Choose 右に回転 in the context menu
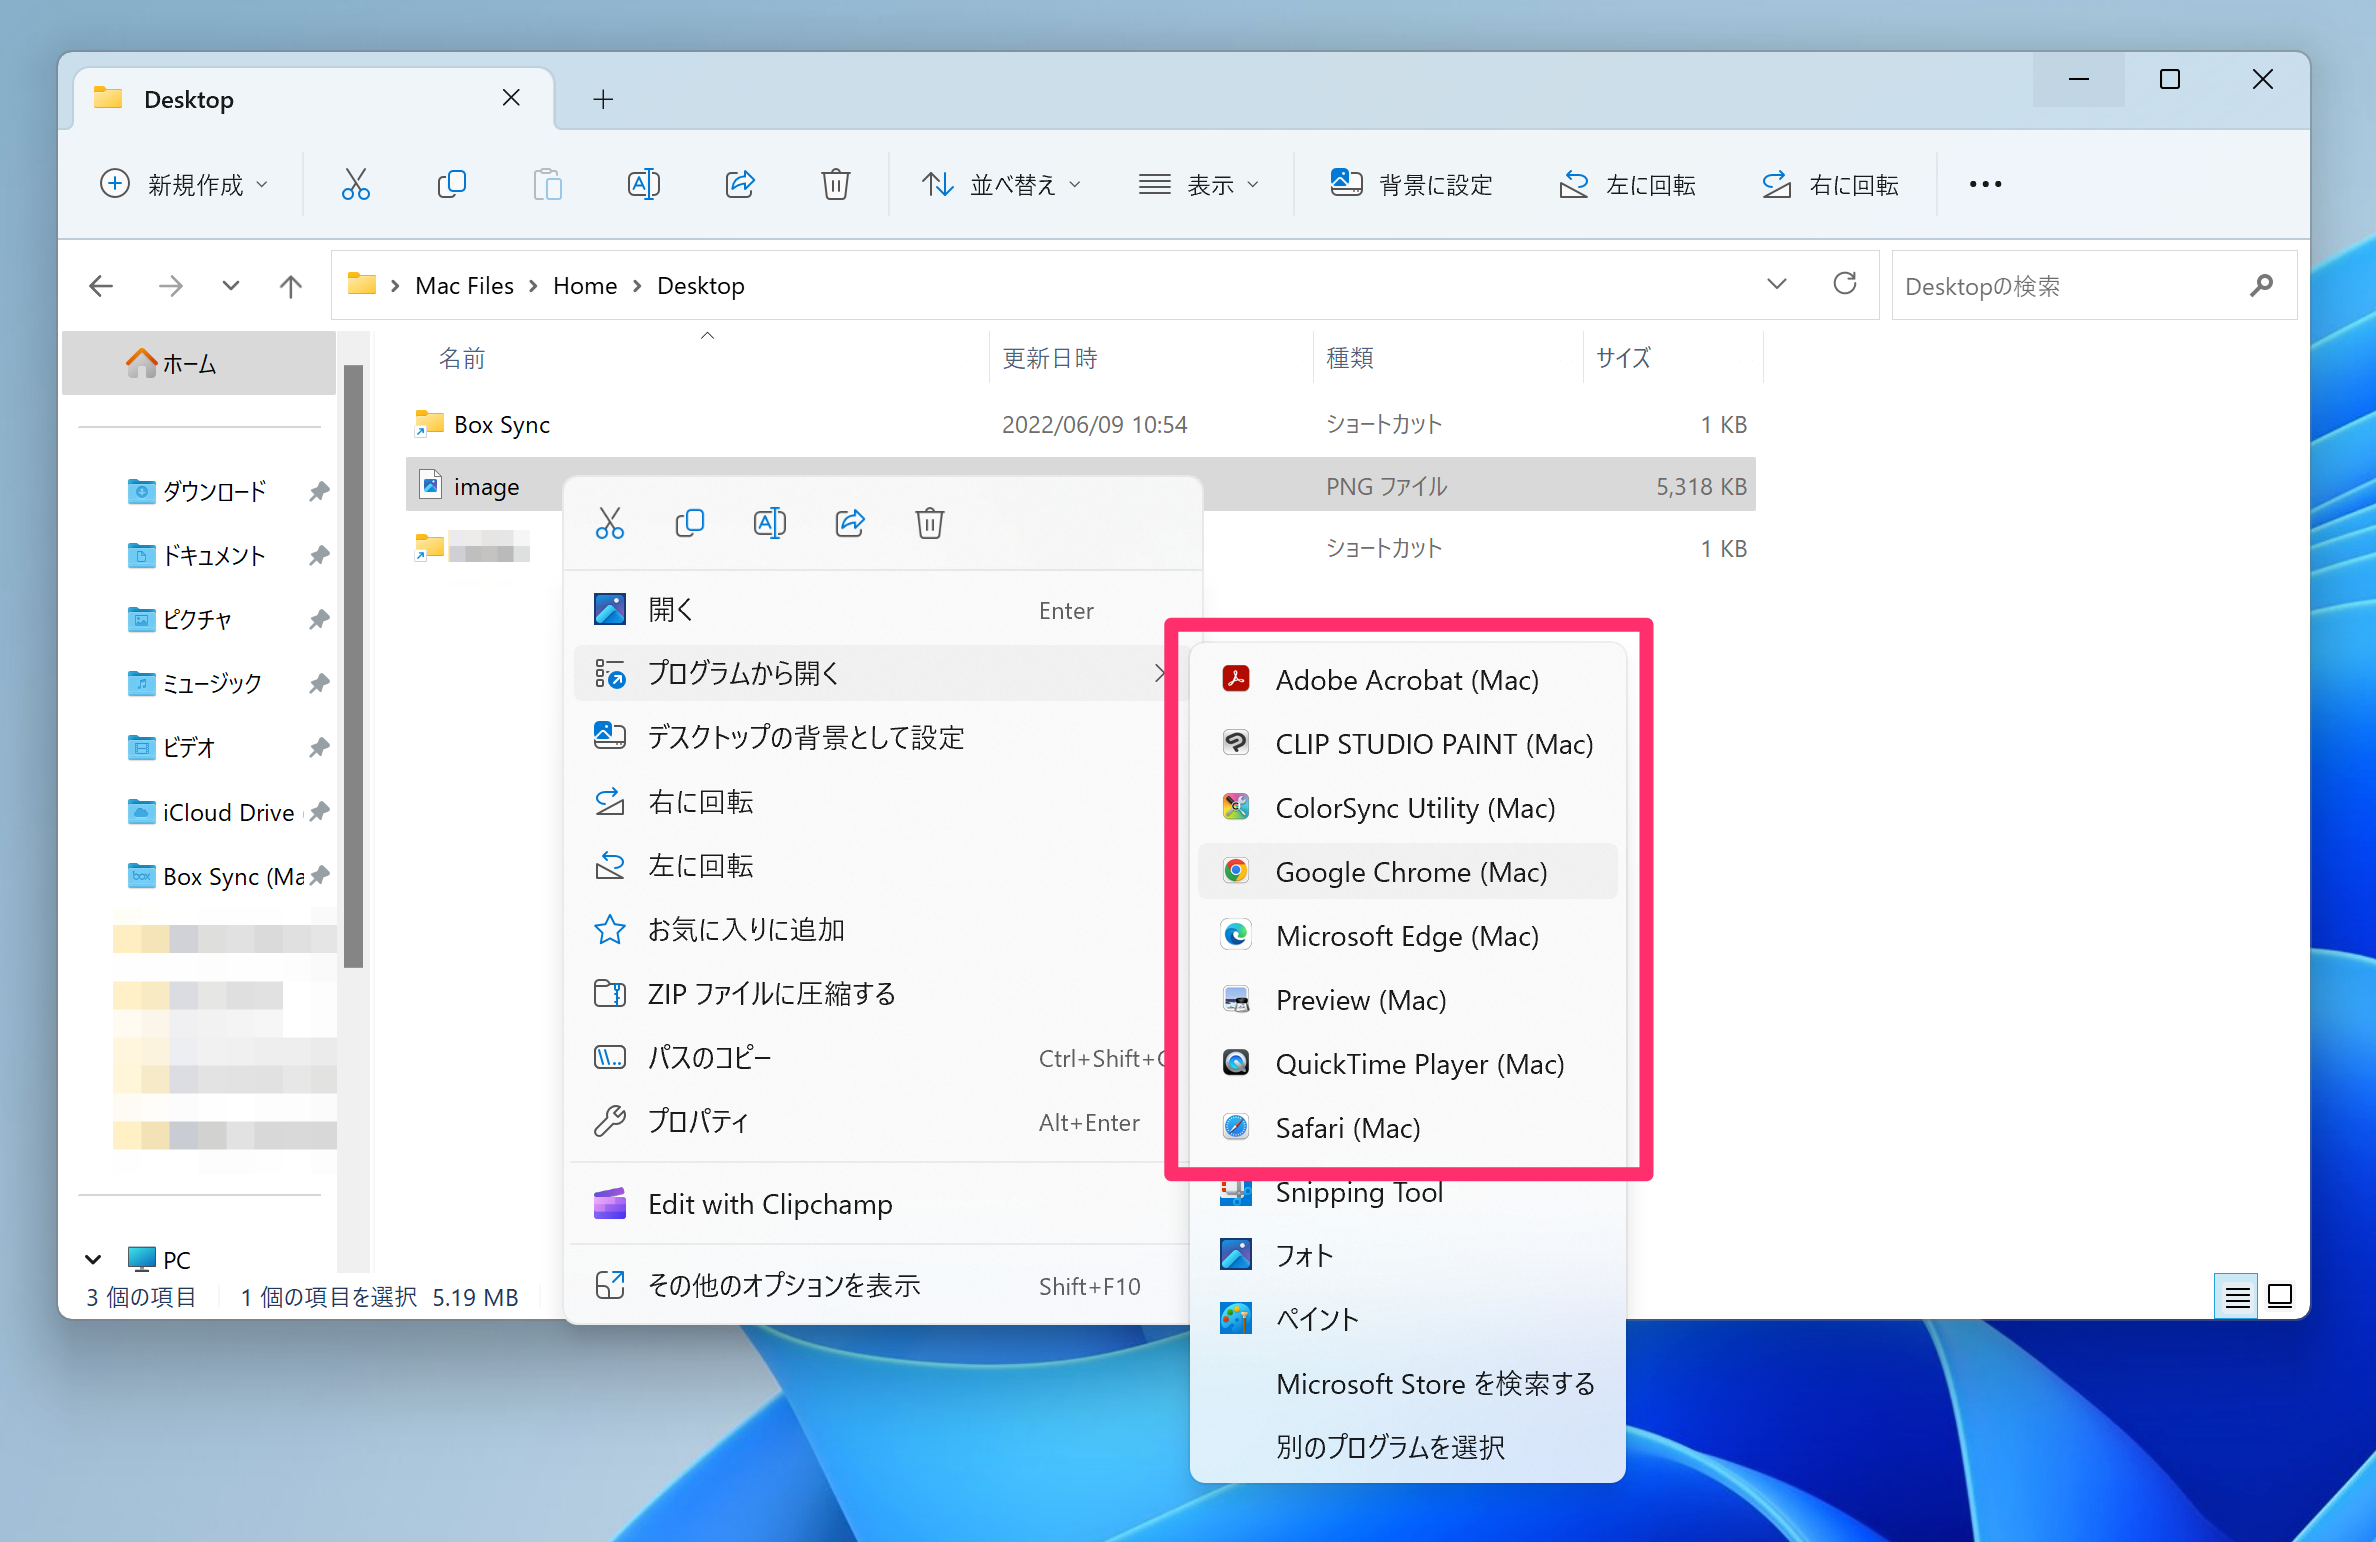Image resolution: width=2376 pixels, height=1542 pixels. 882,801
